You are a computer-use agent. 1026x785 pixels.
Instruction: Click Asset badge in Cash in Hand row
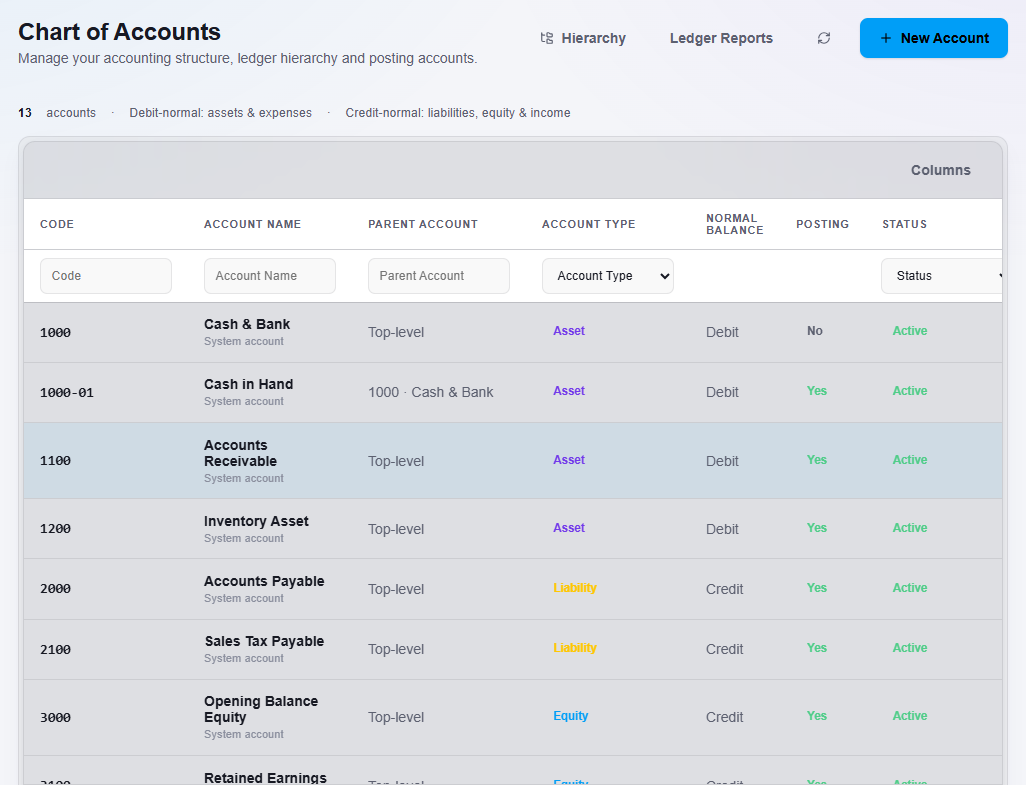569,391
